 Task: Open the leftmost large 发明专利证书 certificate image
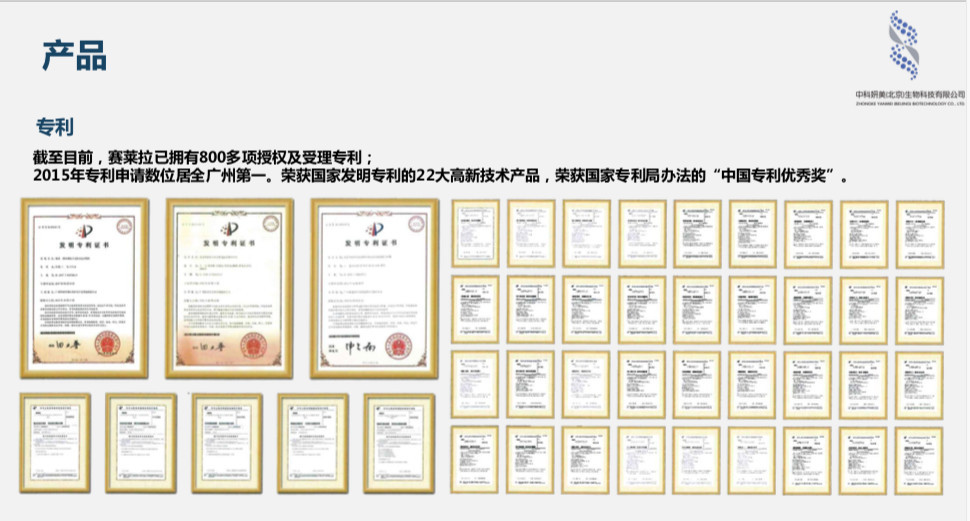85,288
